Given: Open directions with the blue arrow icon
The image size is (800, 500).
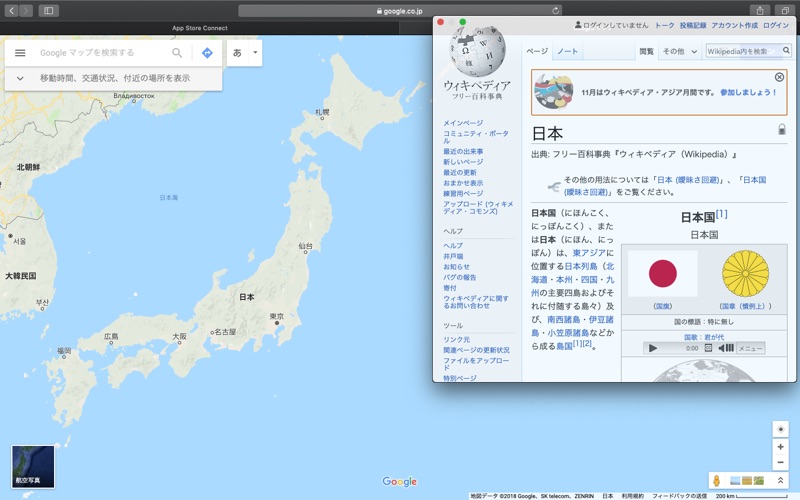Looking at the screenshot, I should [x=207, y=53].
